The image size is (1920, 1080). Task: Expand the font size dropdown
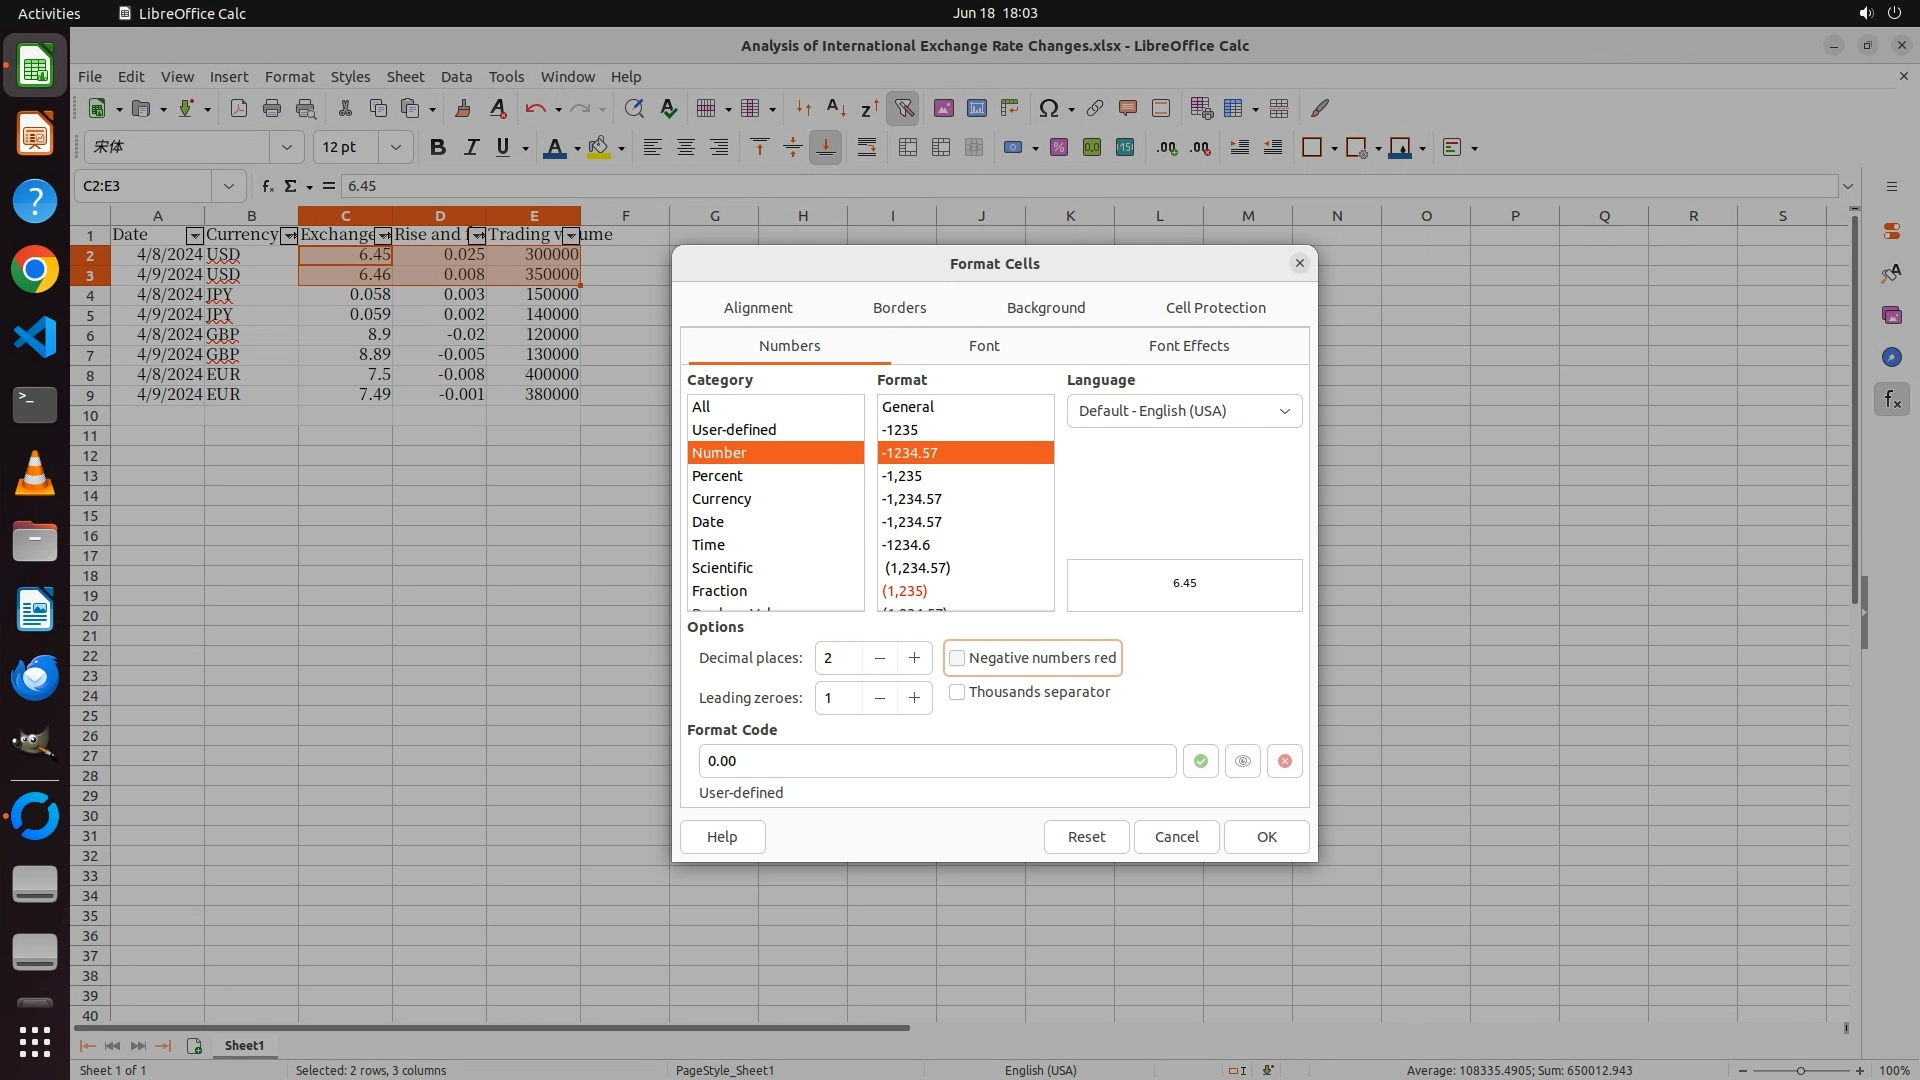tap(396, 148)
